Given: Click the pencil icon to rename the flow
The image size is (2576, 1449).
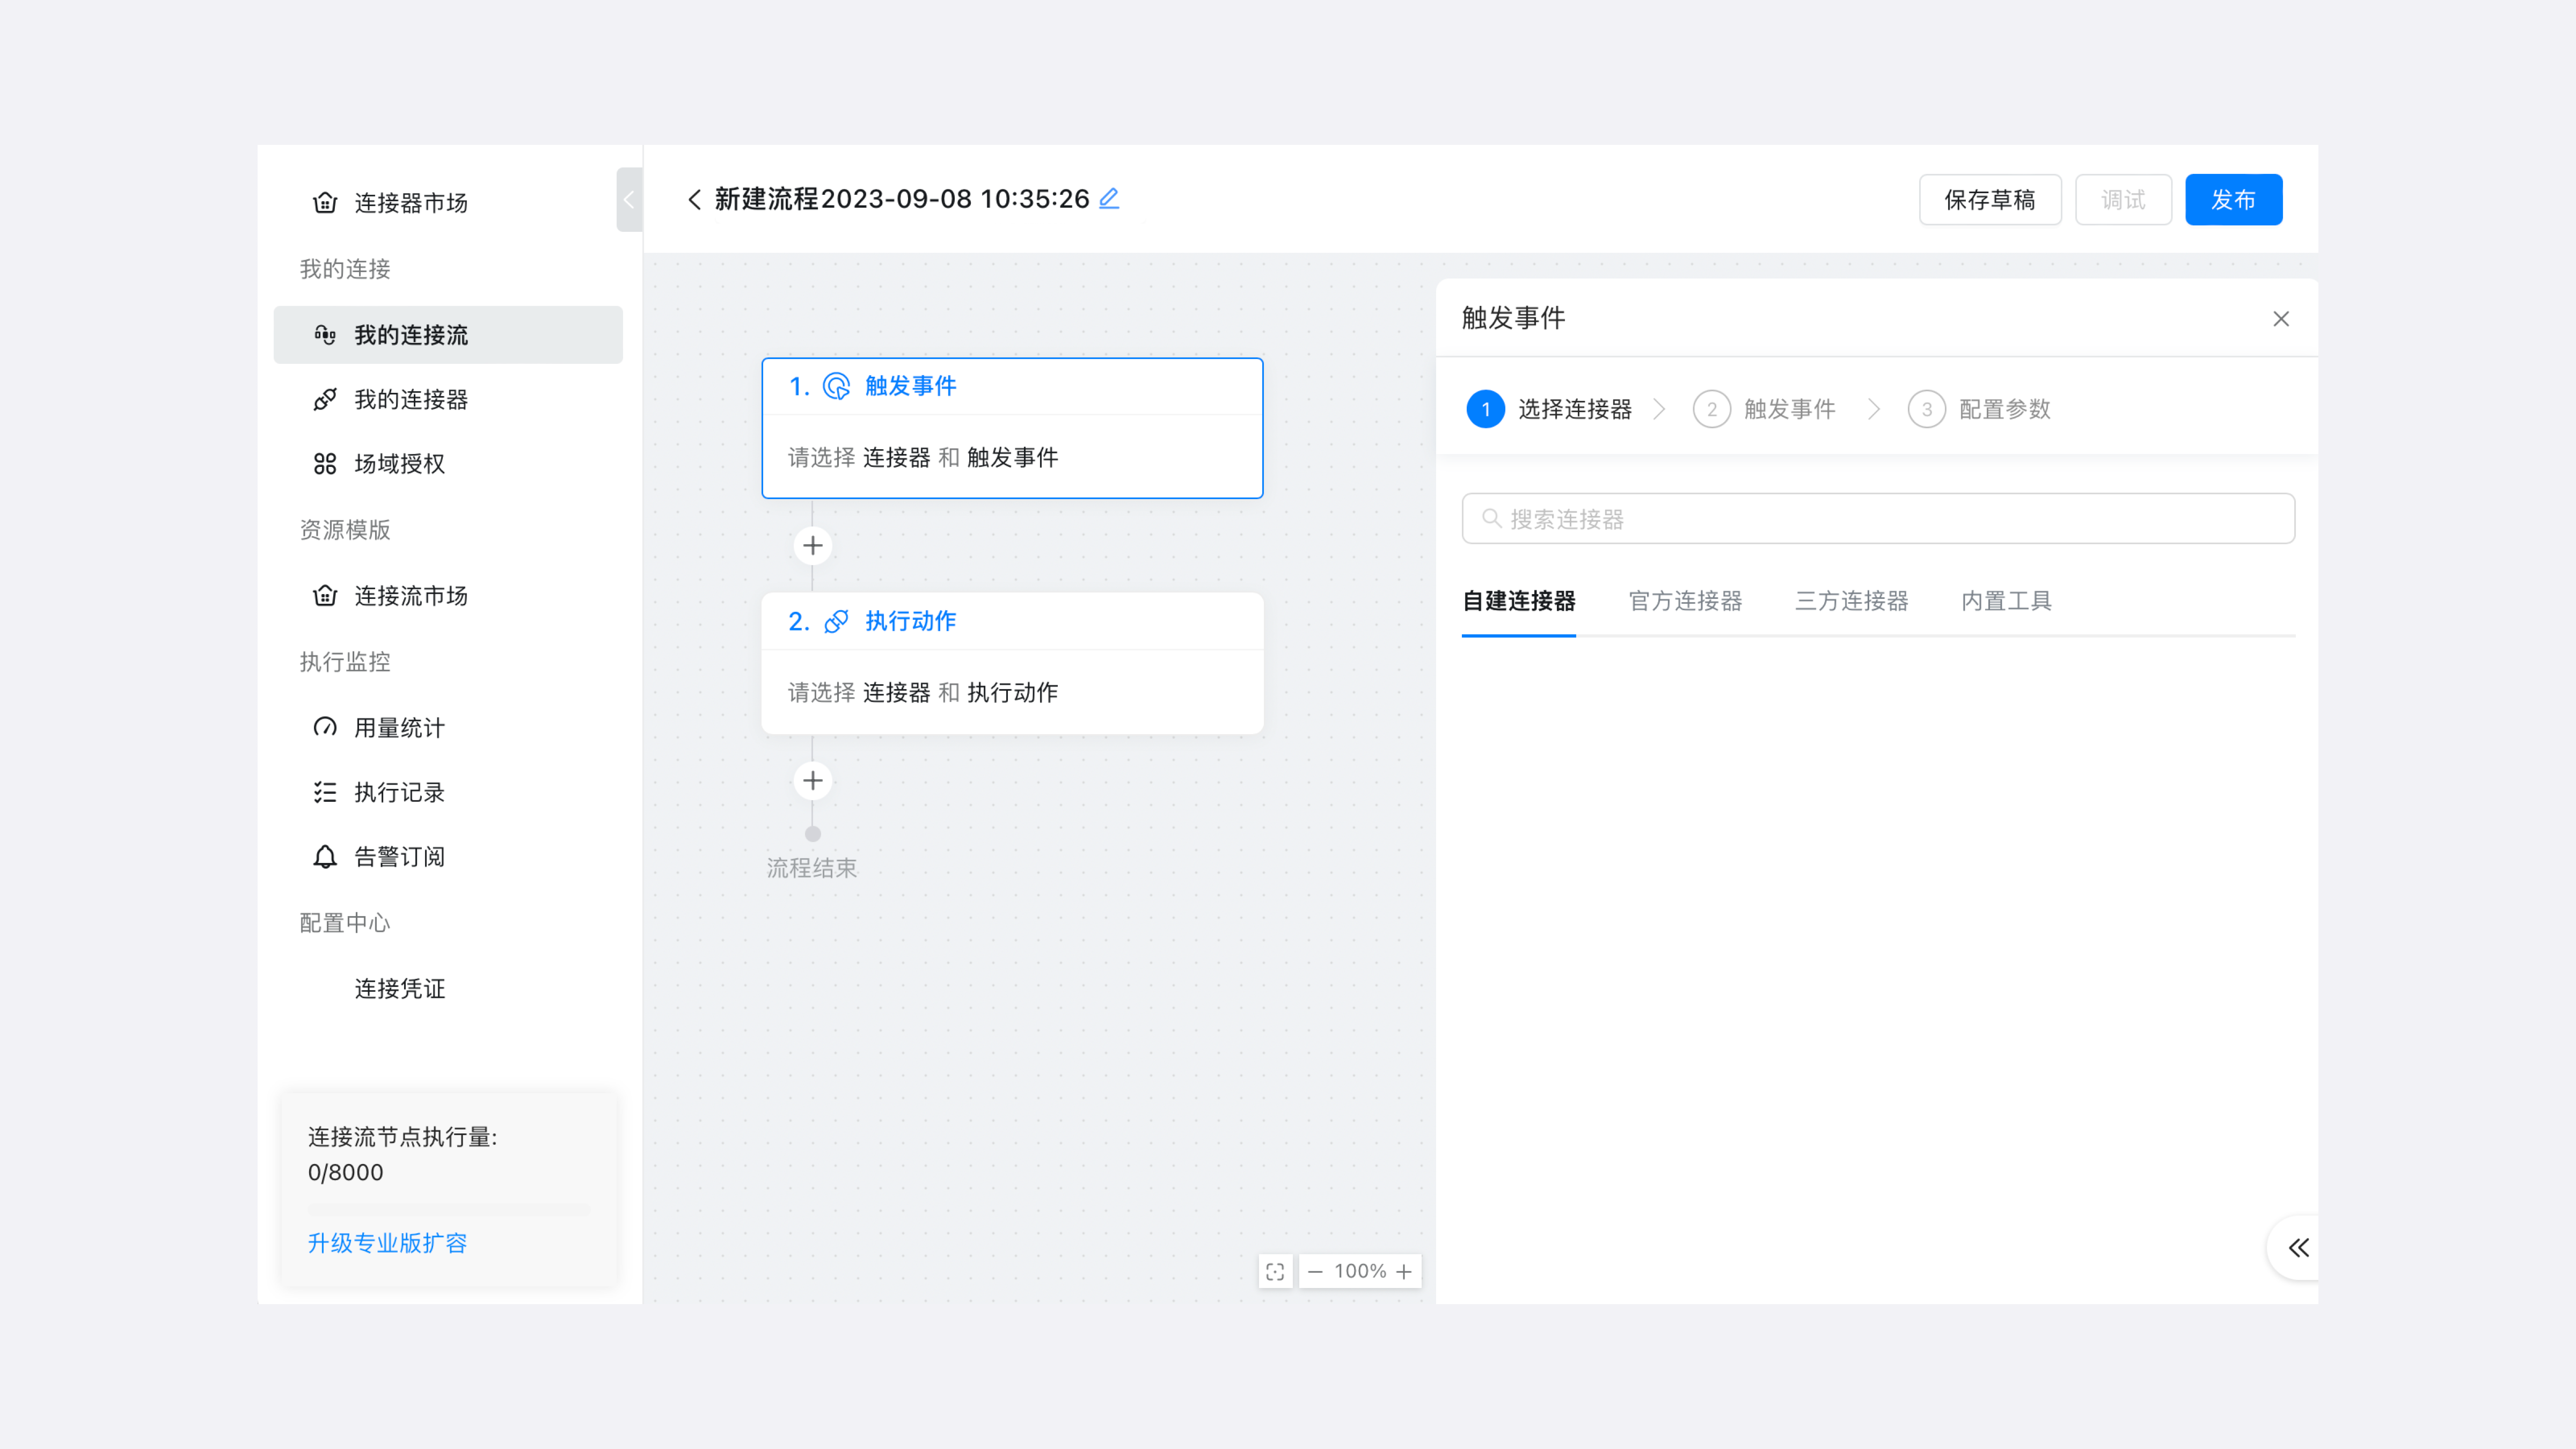Looking at the screenshot, I should point(1108,199).
